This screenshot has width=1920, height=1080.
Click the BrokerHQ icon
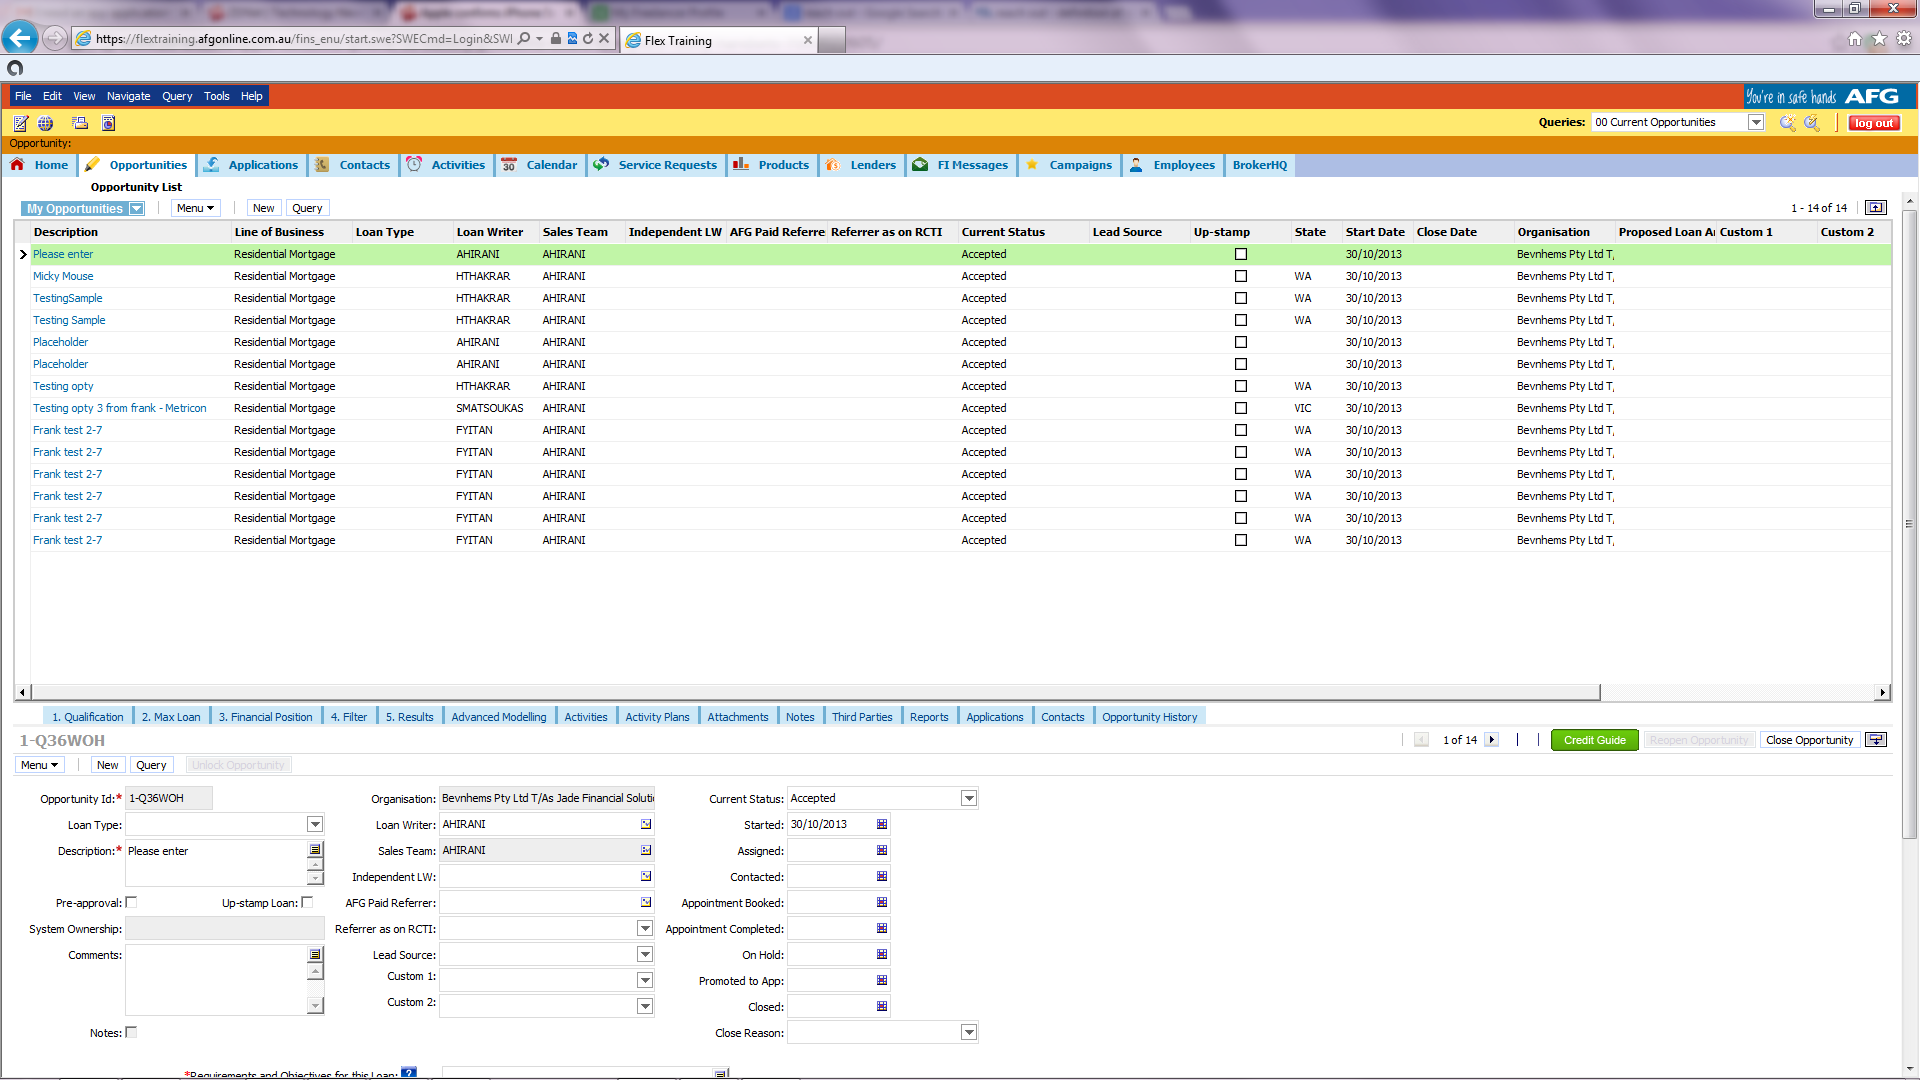point(1259,164)
